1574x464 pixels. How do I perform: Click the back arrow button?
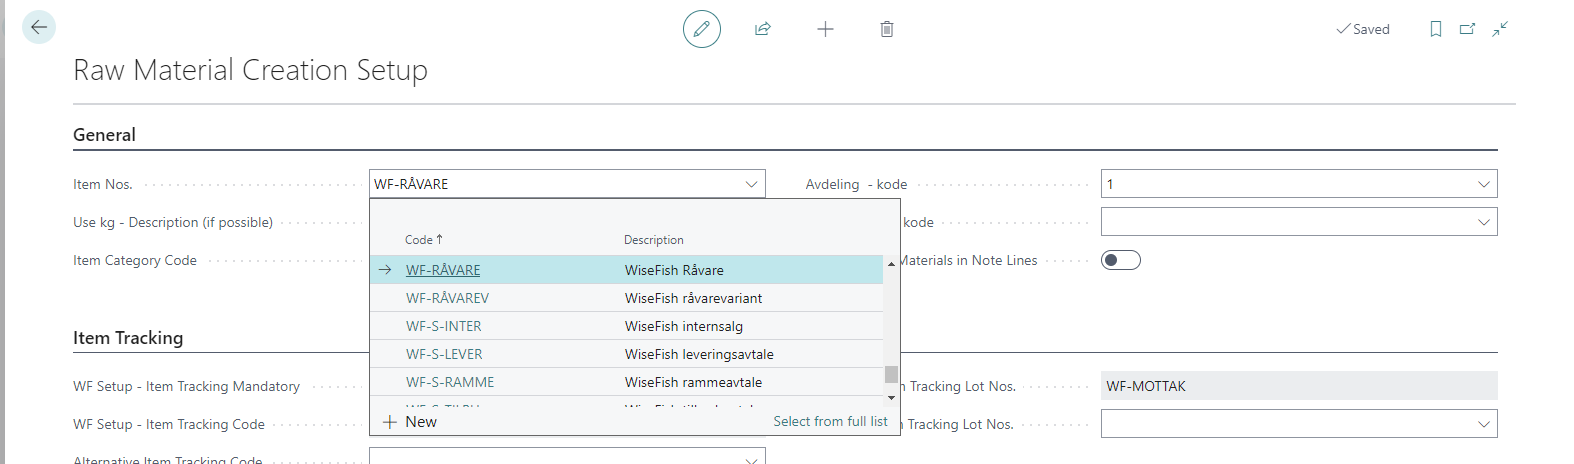click(39, 27)
